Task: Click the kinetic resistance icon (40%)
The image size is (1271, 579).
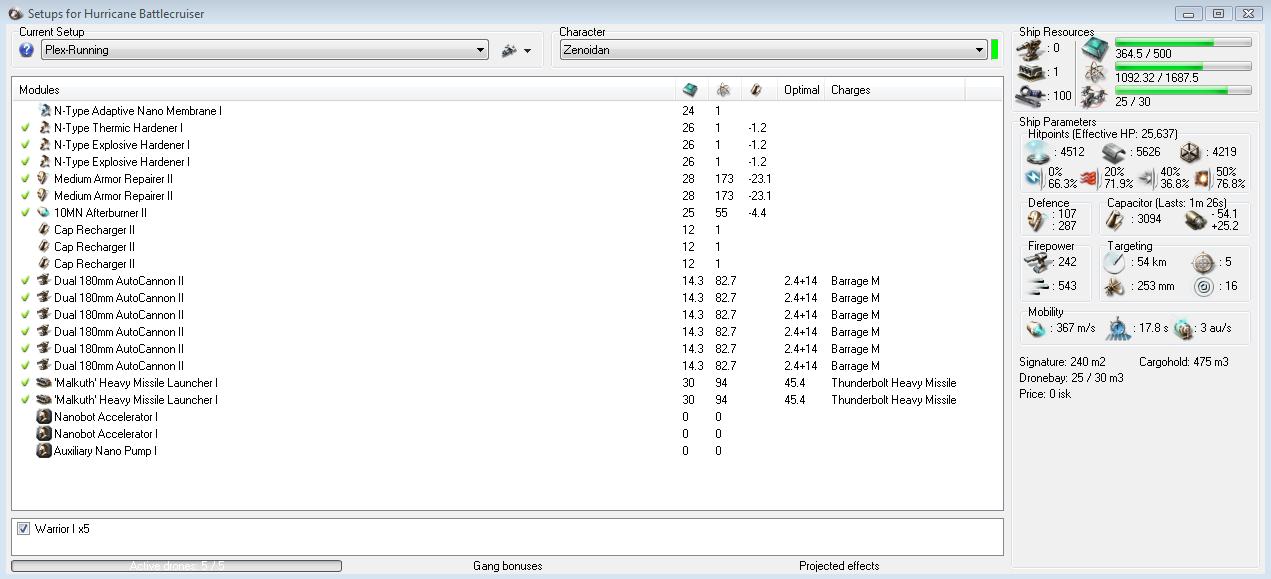Action: (x=1146, y=178)
